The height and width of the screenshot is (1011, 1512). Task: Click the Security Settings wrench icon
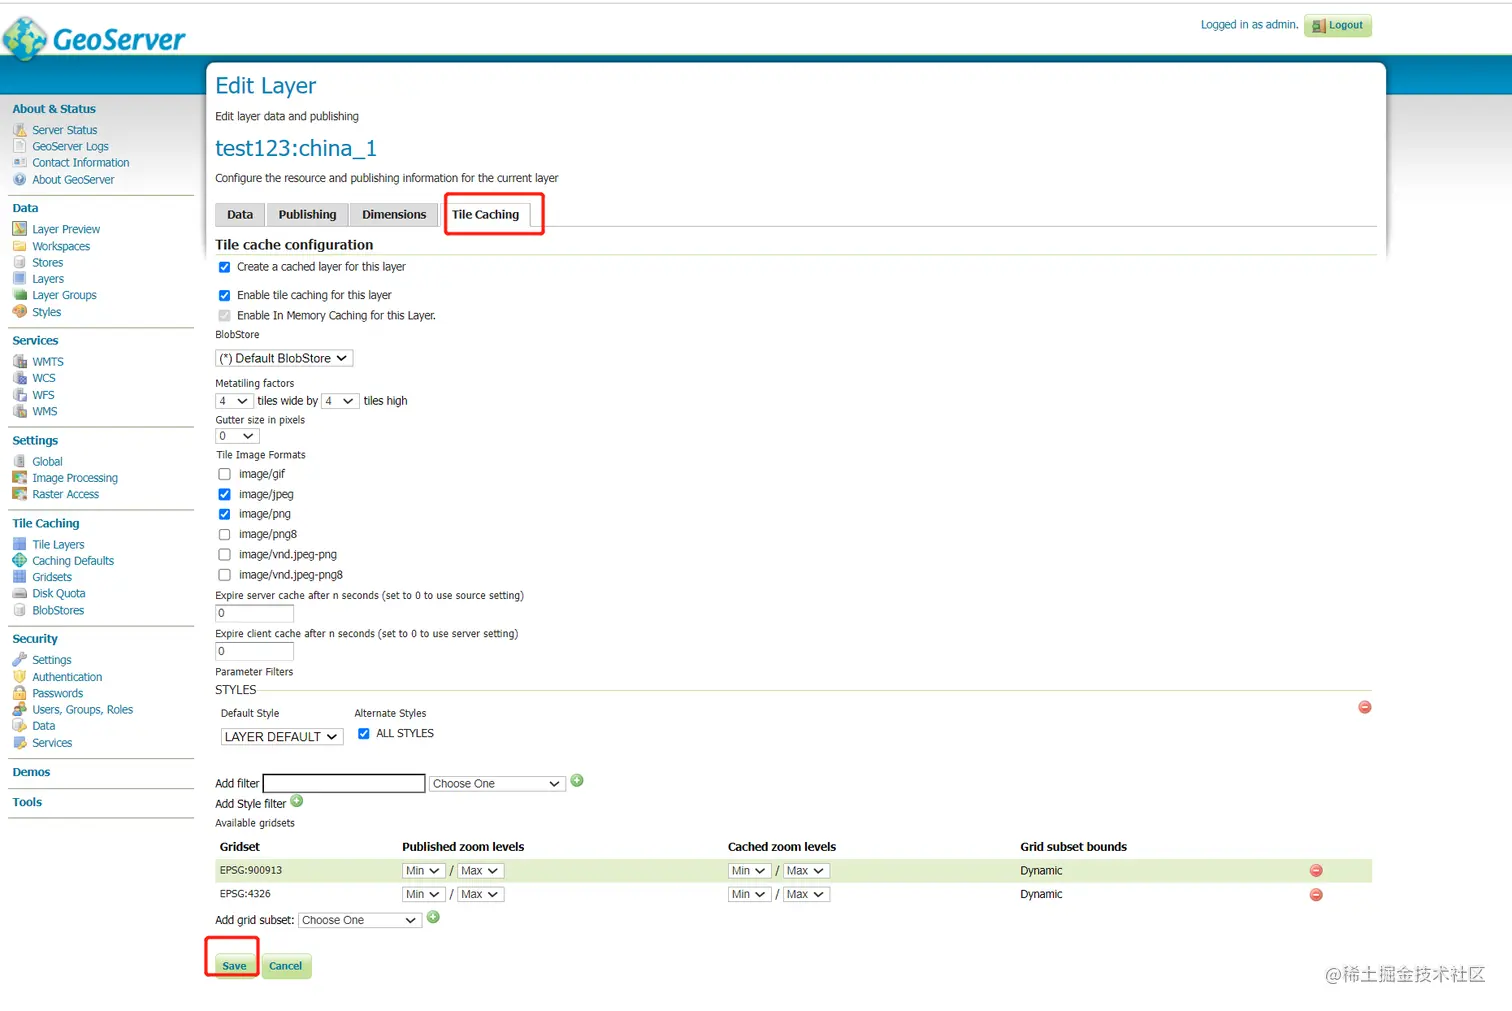[19, 660]
